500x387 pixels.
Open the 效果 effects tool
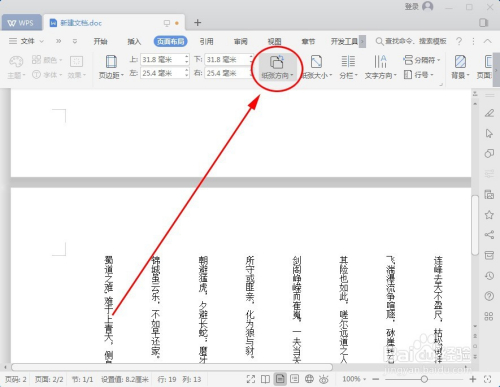[x=76, y=67]
